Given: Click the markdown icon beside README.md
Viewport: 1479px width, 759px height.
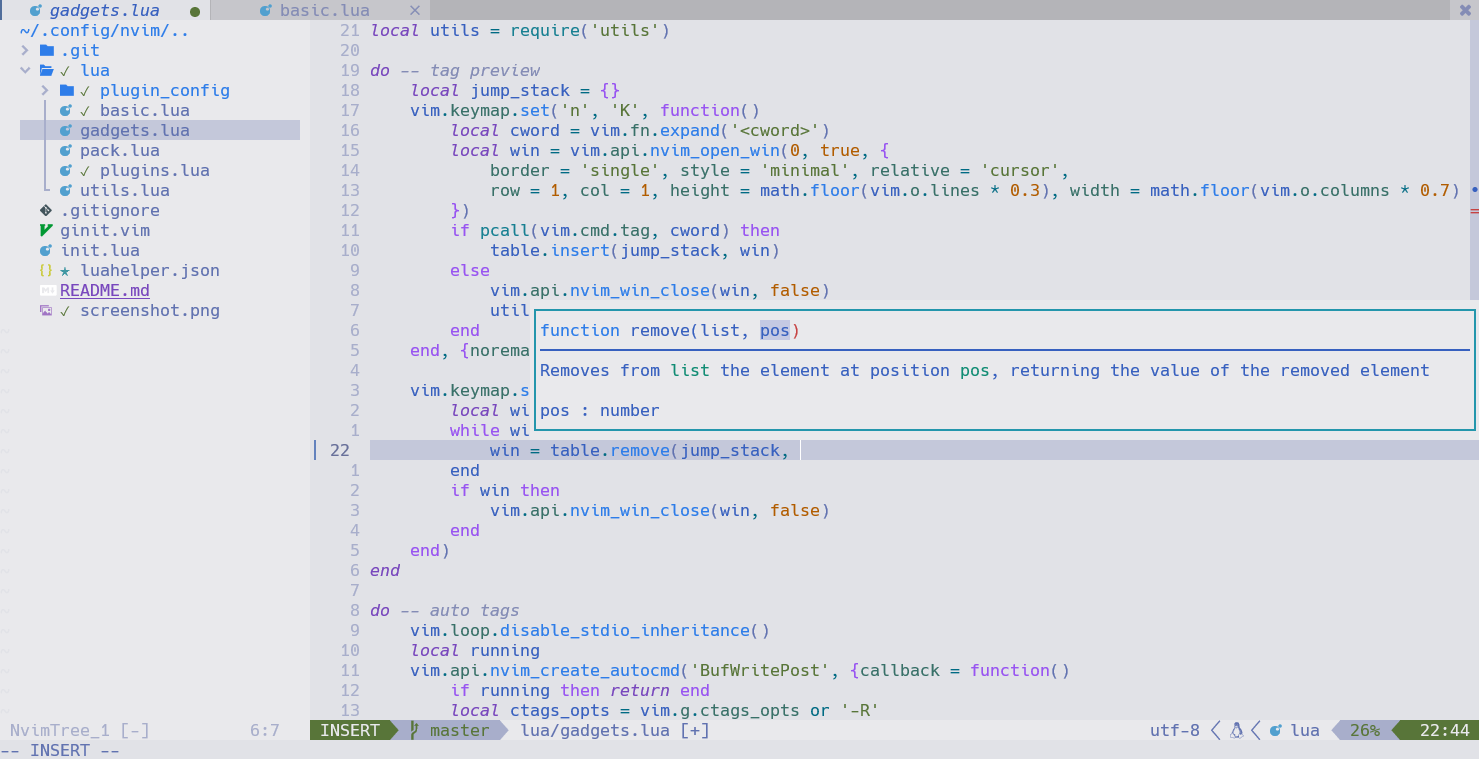Looking at the screenshot, I should click(47, 290).
